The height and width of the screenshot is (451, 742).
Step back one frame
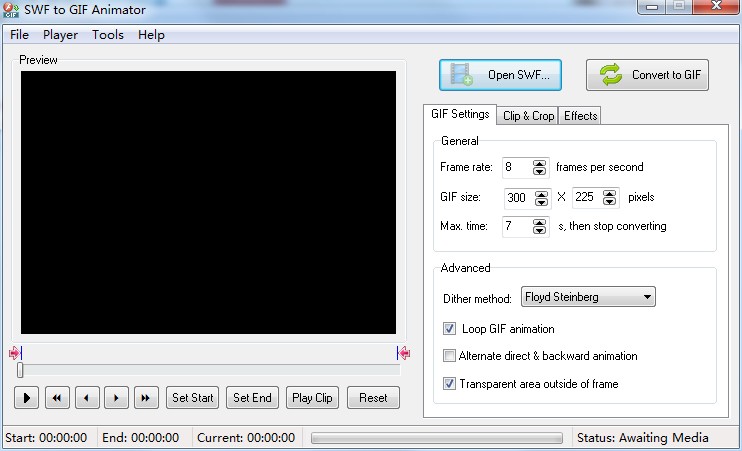tap(87, 398)
